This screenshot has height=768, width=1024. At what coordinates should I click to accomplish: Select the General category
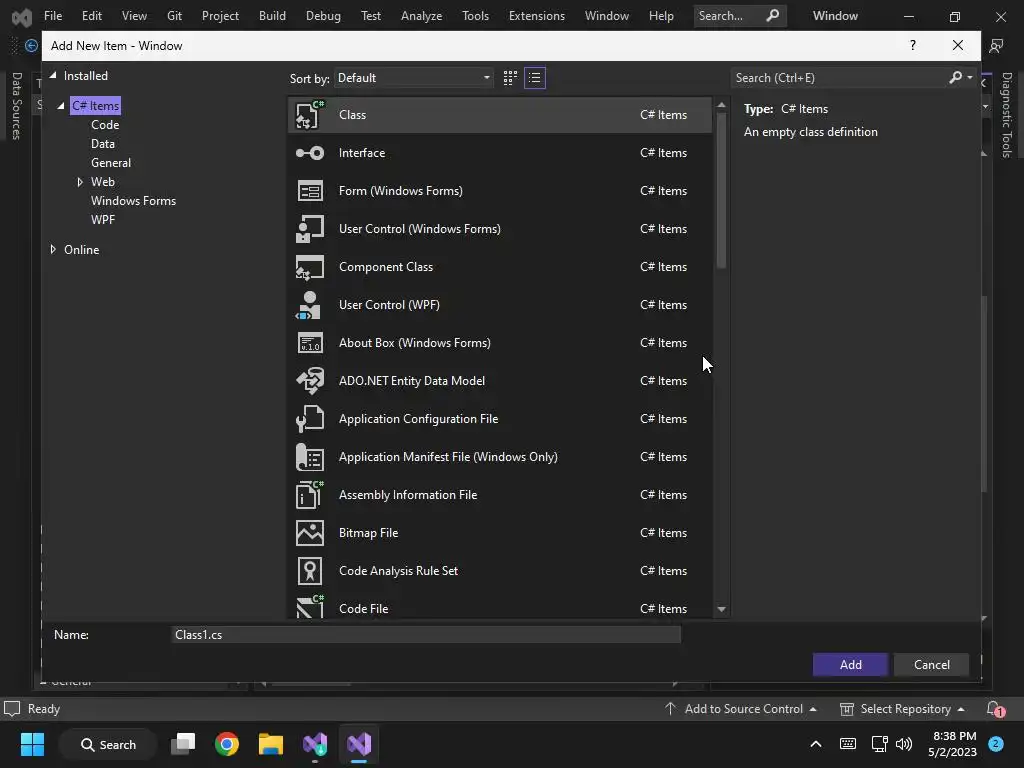(111, 163)
